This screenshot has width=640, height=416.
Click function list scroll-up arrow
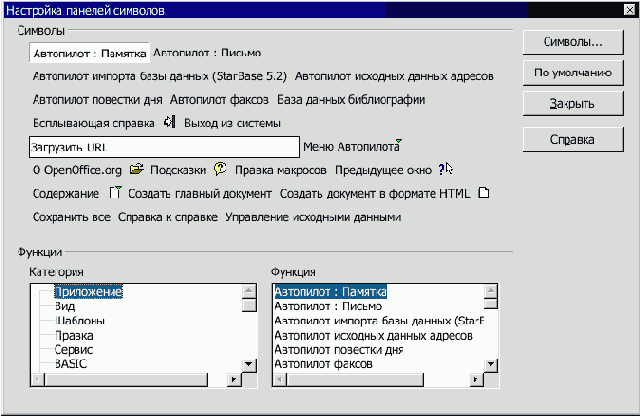(491, 291)
